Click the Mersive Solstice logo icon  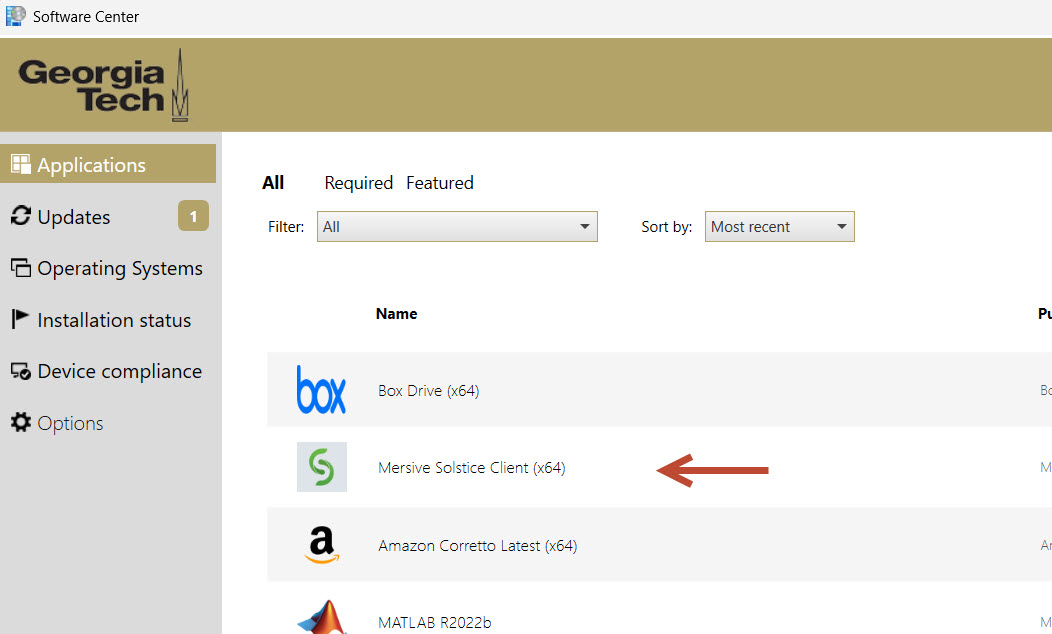tap(322, 467)
